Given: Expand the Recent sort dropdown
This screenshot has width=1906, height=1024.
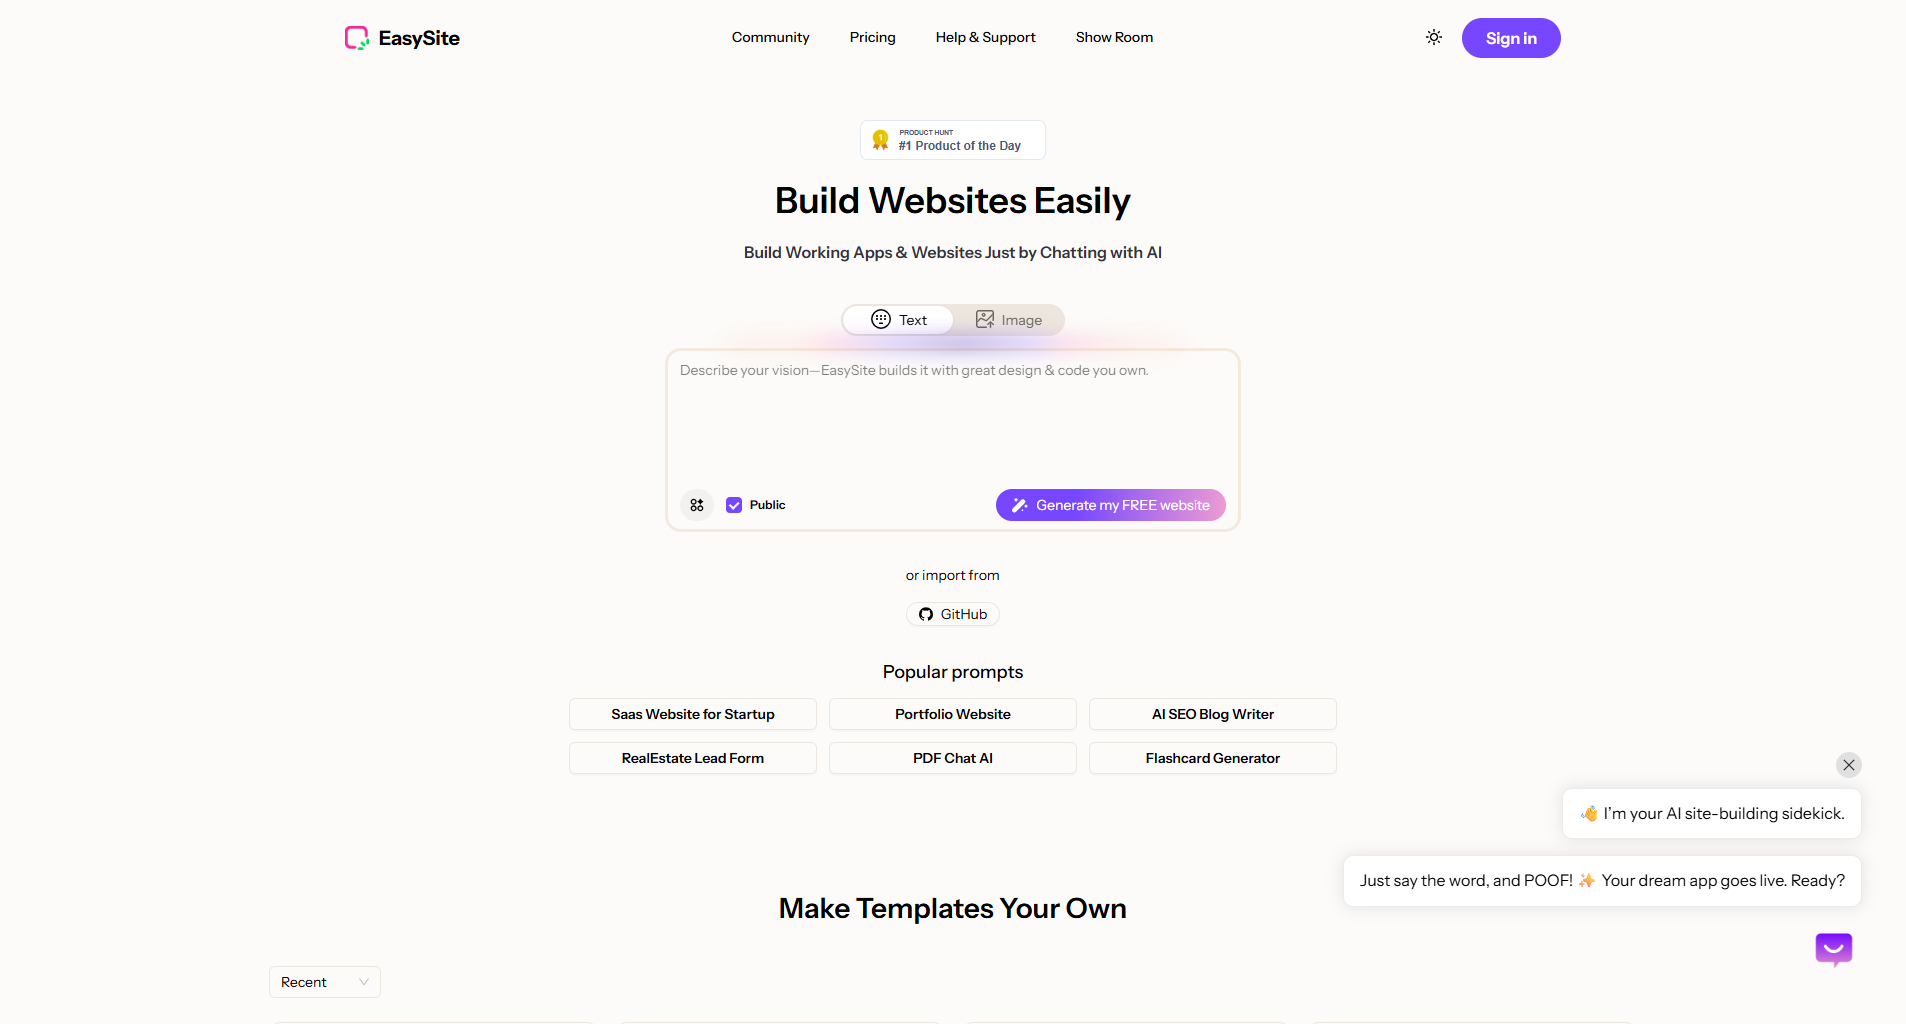Looking at the screenshot, I should pyautogui.click(x=325, y=982).
